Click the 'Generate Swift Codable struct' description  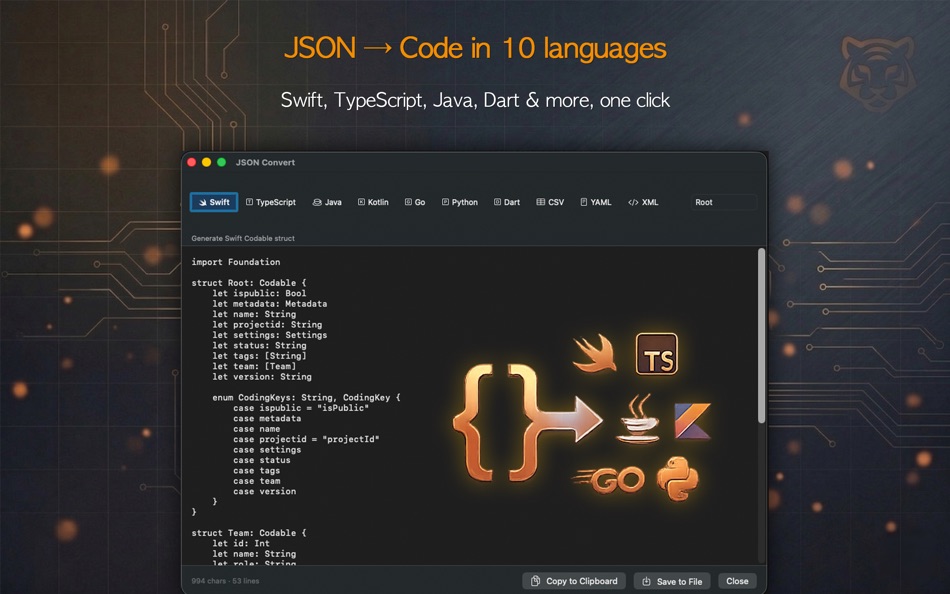(x=243, y=238)
